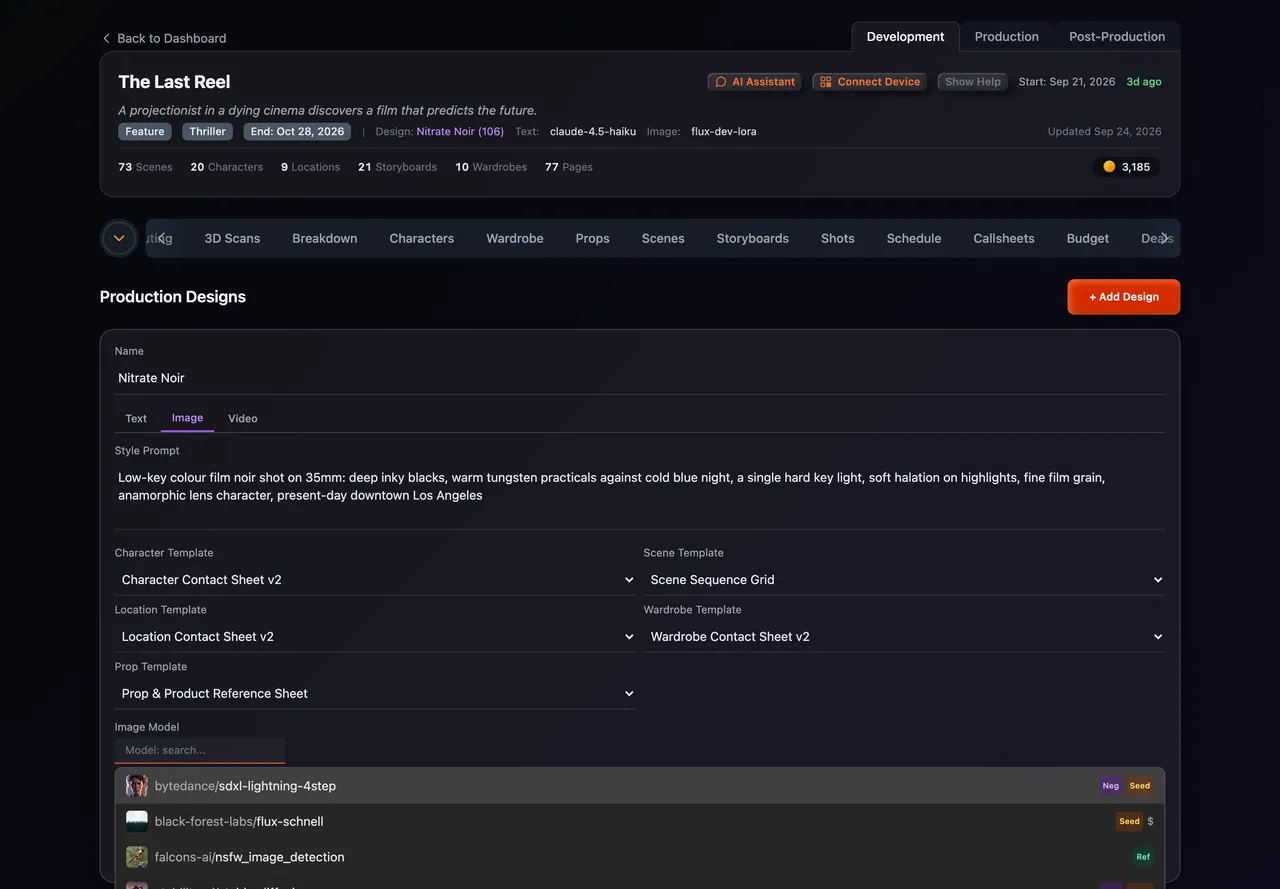
Task: Click the back chevron beside Back to Dashboard
Action: point(106,38)
